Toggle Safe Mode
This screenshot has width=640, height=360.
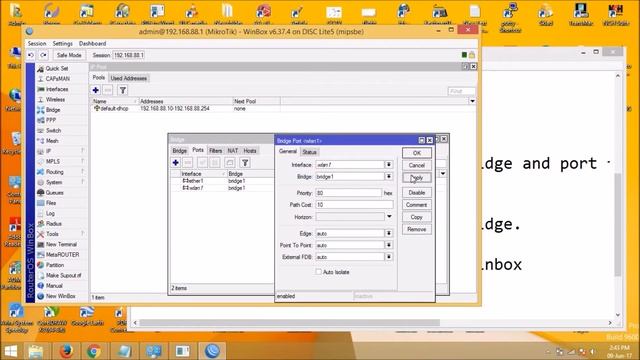click(x=69, y=55)
